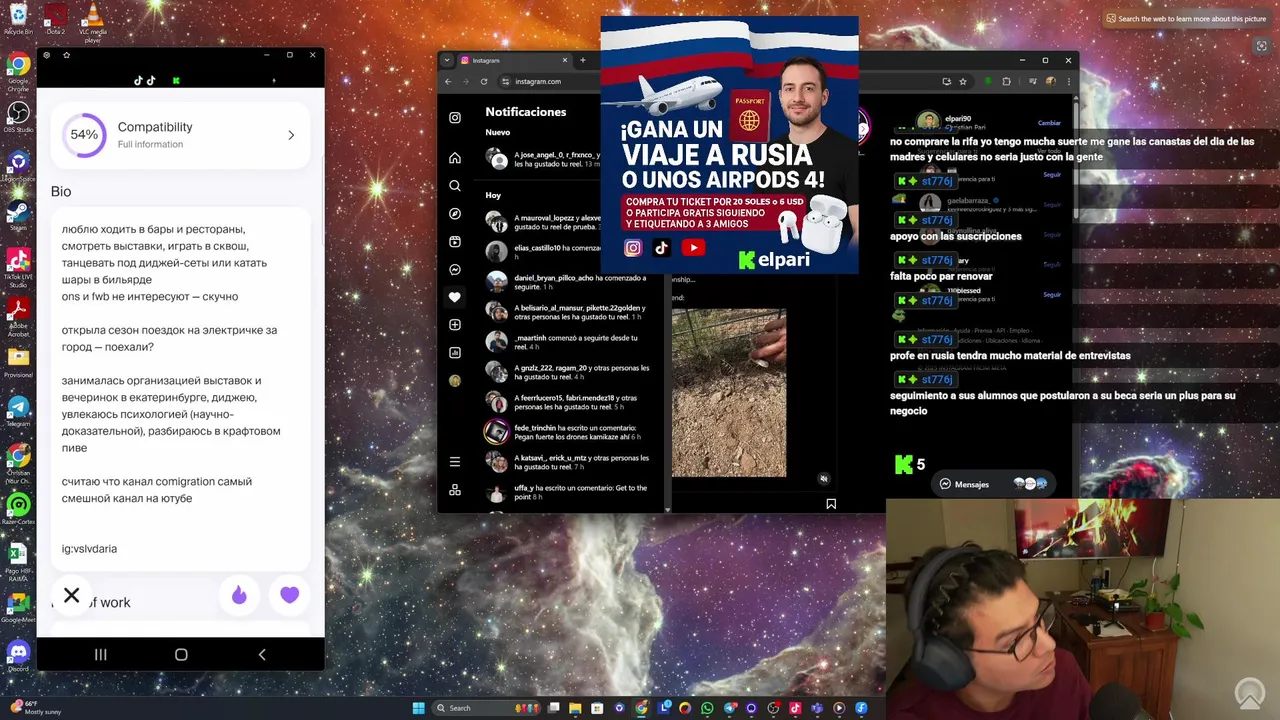Tap the phone recent apps navigation button

pos(100,654)
